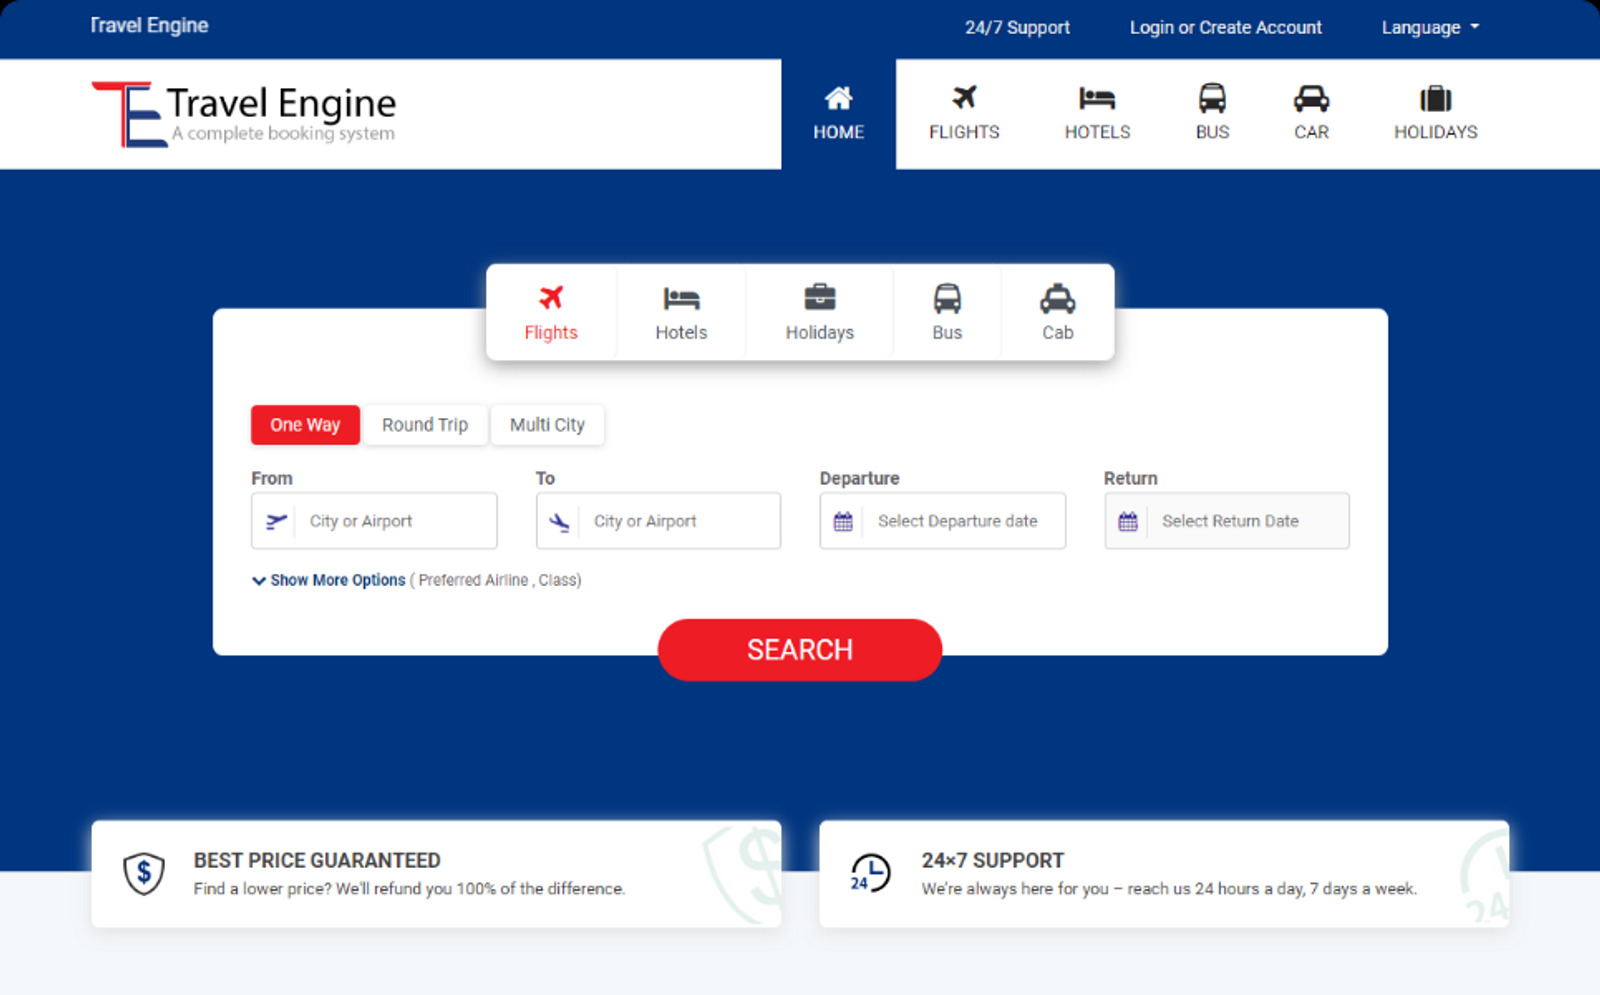Open the Language dropdown

1429,27
